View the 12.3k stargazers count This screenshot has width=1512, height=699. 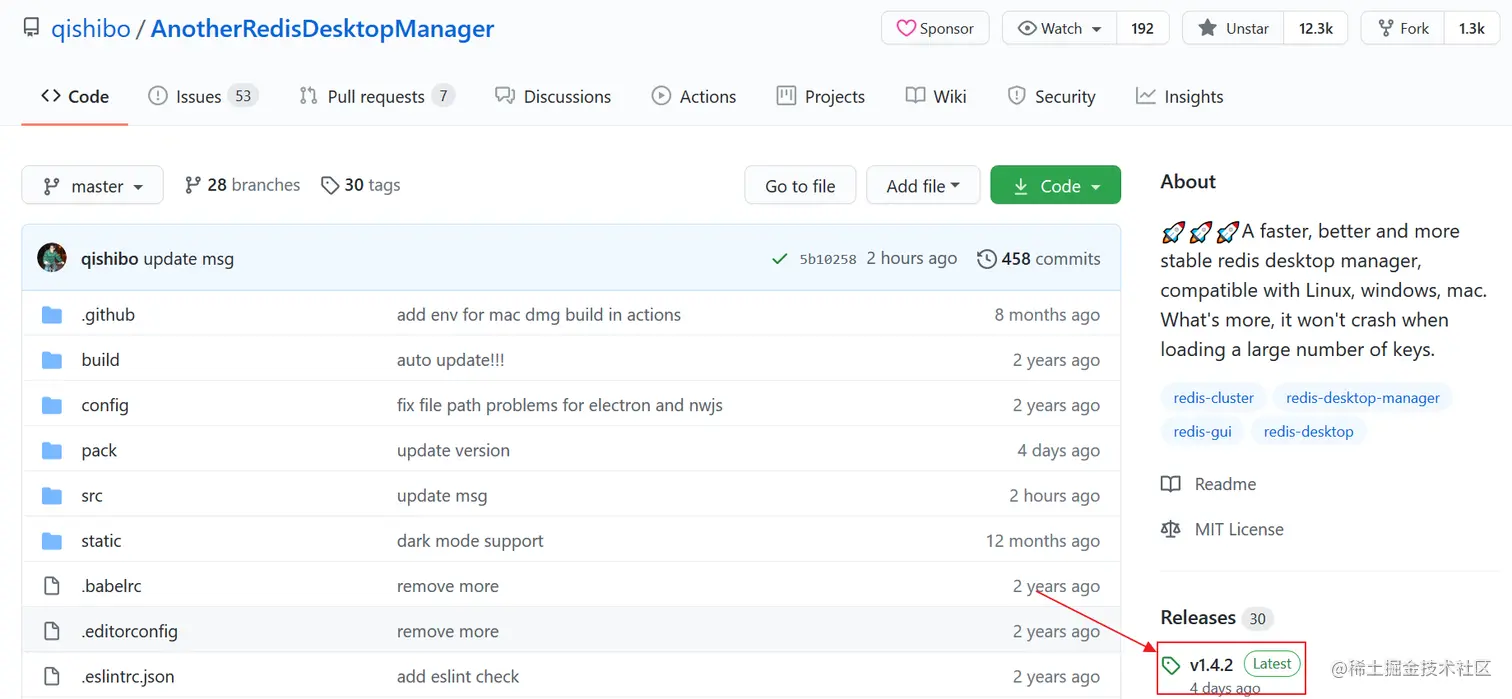coord(1316,28)
